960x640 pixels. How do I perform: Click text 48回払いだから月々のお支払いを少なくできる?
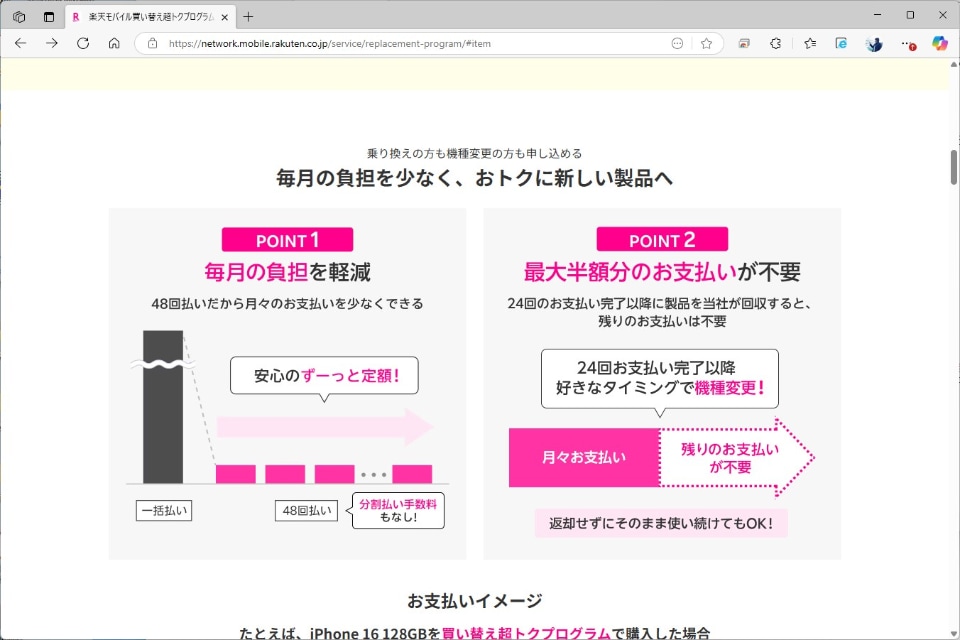287,304
